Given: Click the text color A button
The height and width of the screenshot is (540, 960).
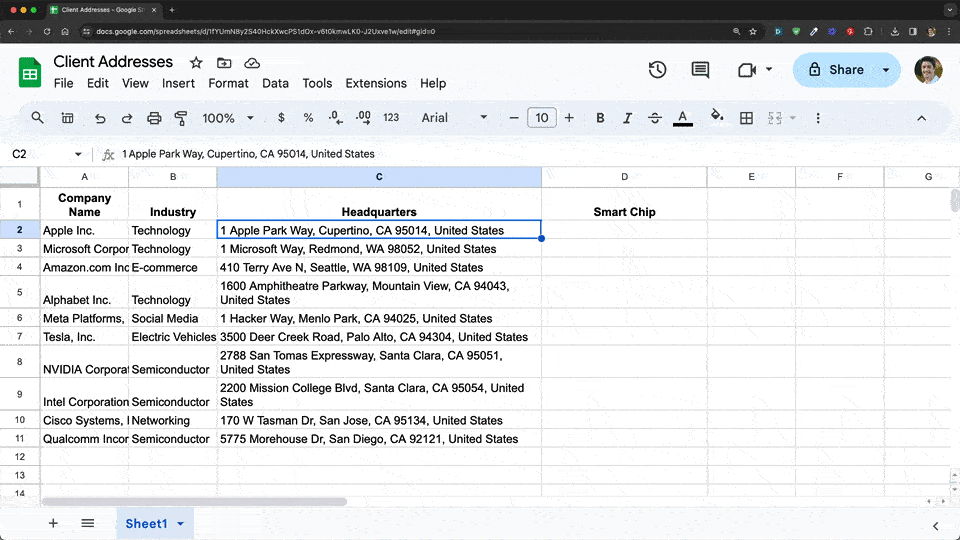Looking at the screenshot, I should 683,118.
